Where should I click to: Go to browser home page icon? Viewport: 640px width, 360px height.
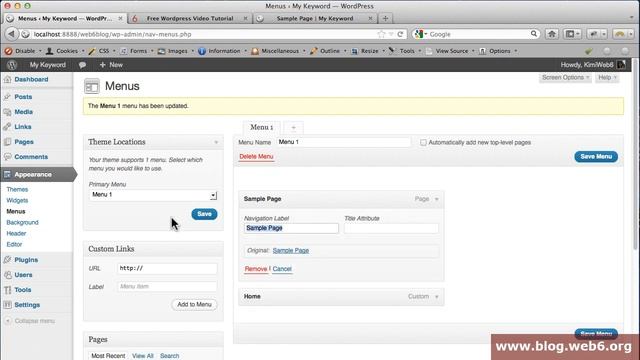552,34
